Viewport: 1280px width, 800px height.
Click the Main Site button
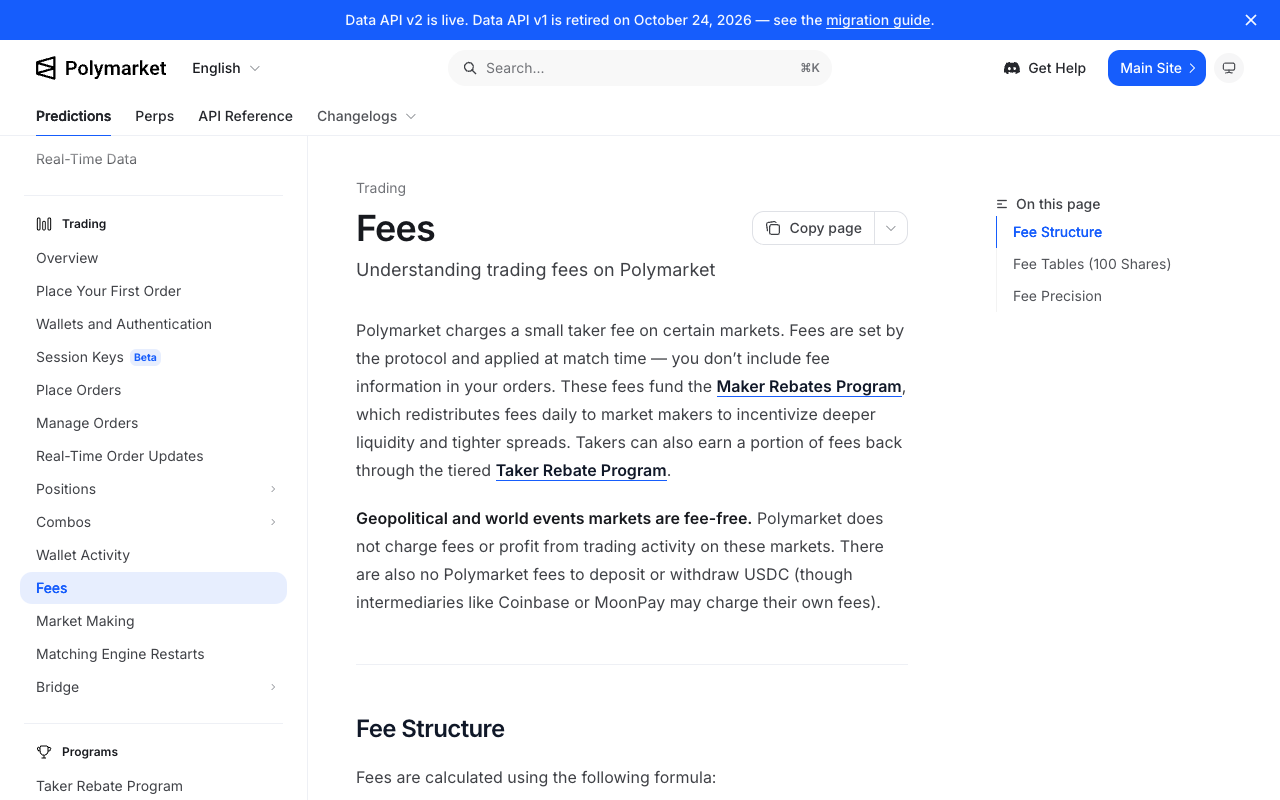[1157, 68]
